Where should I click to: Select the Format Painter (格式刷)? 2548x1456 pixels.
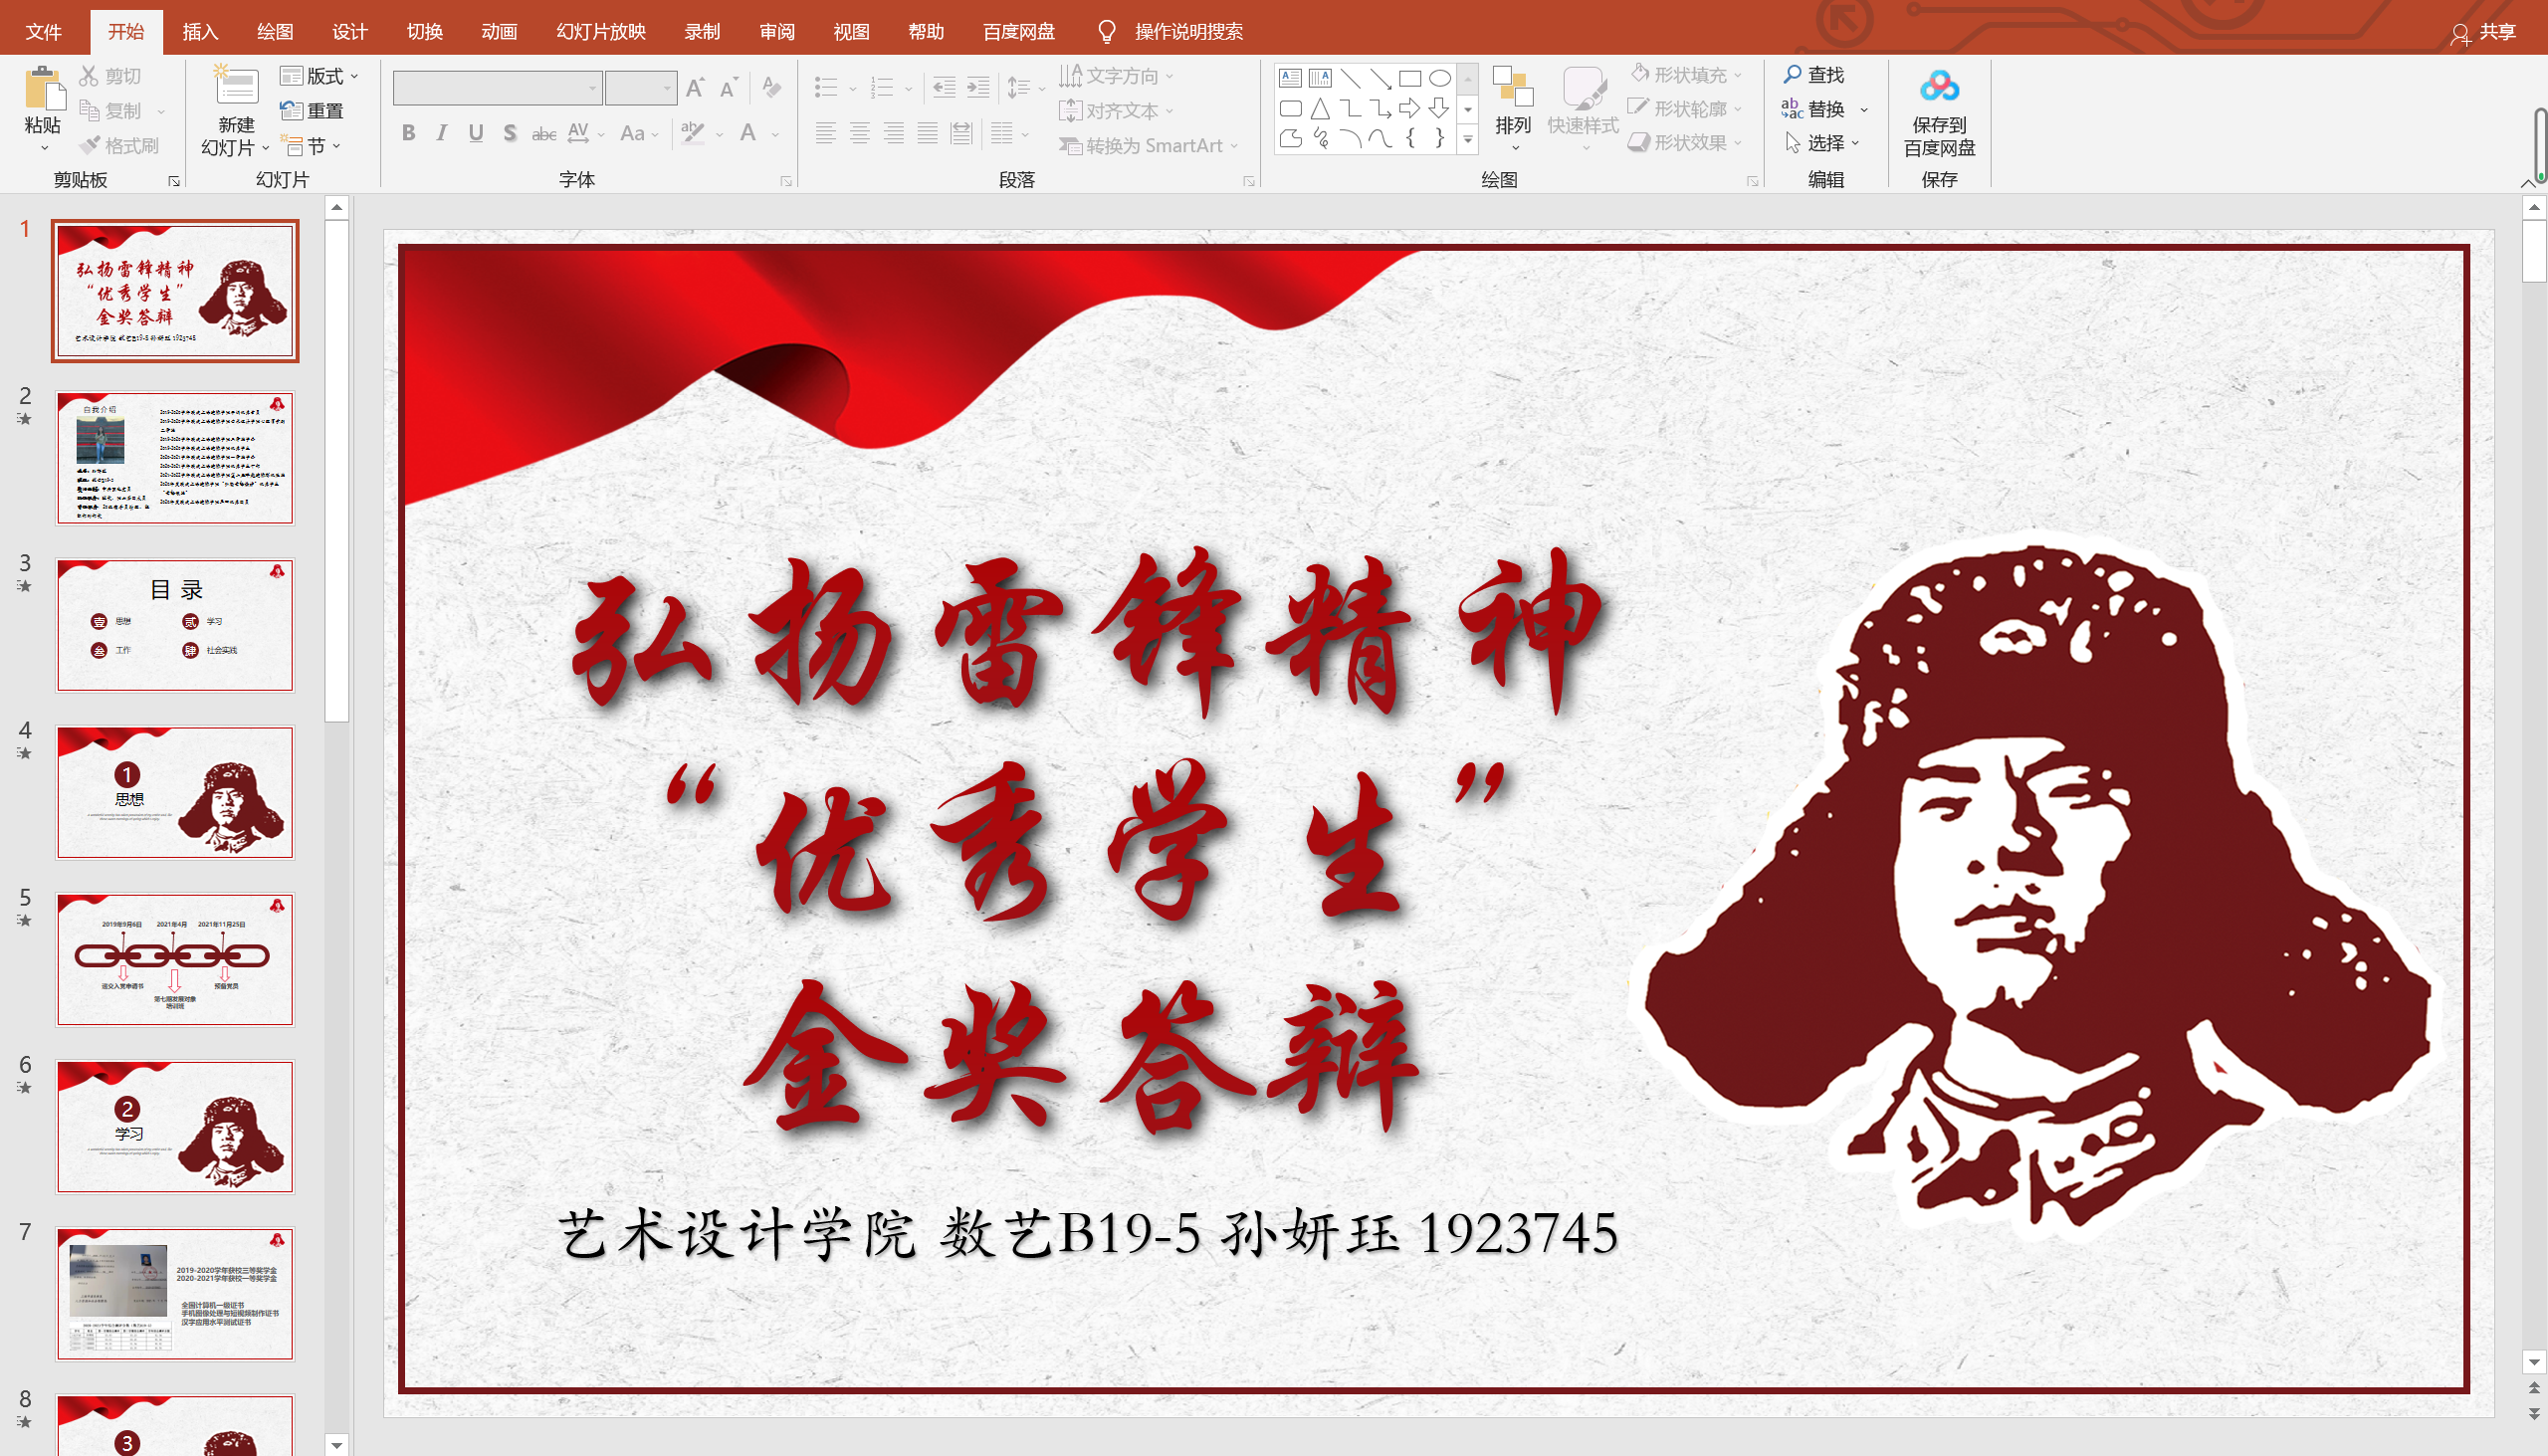(x=119, y=146)
